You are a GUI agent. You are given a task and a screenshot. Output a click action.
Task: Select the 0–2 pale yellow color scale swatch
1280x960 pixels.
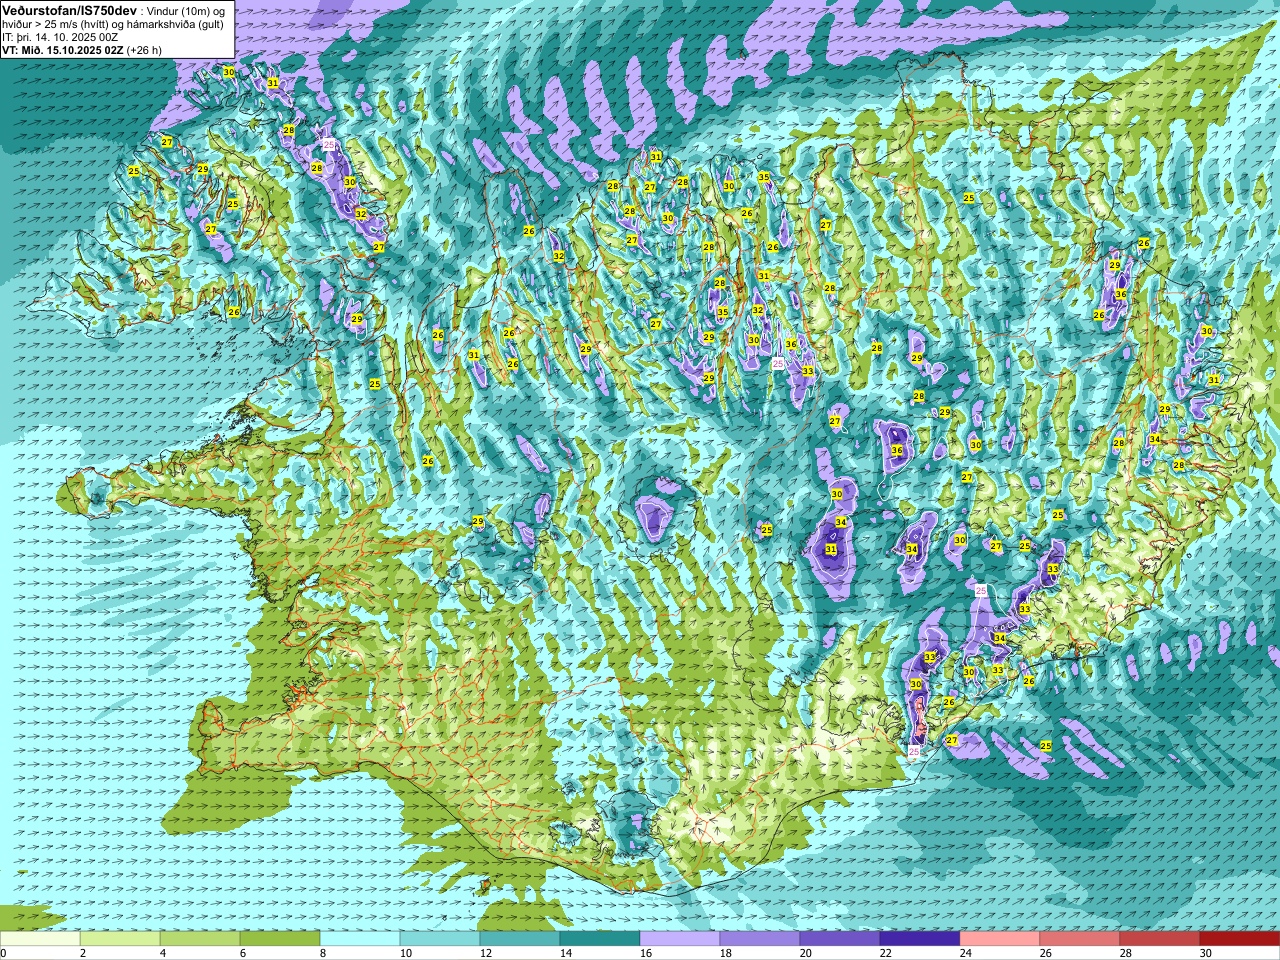point(40,938)
